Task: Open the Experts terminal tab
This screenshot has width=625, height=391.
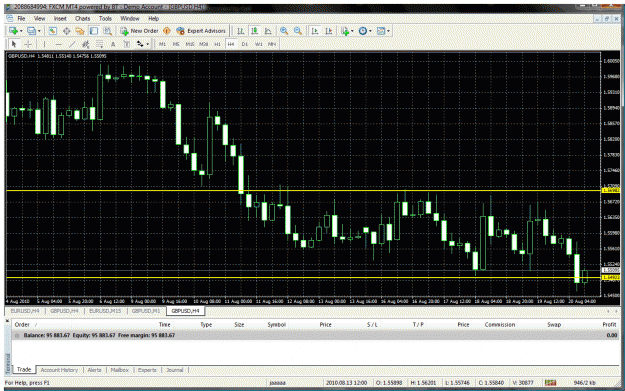Action: pos(147,370)
